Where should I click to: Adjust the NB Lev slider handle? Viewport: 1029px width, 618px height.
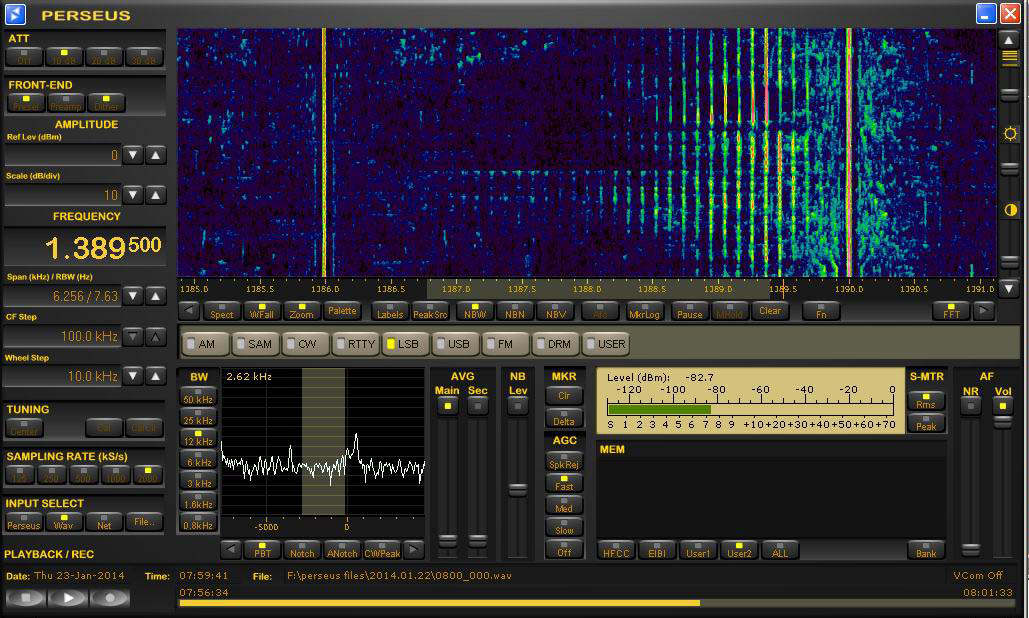tap(518, 489)
